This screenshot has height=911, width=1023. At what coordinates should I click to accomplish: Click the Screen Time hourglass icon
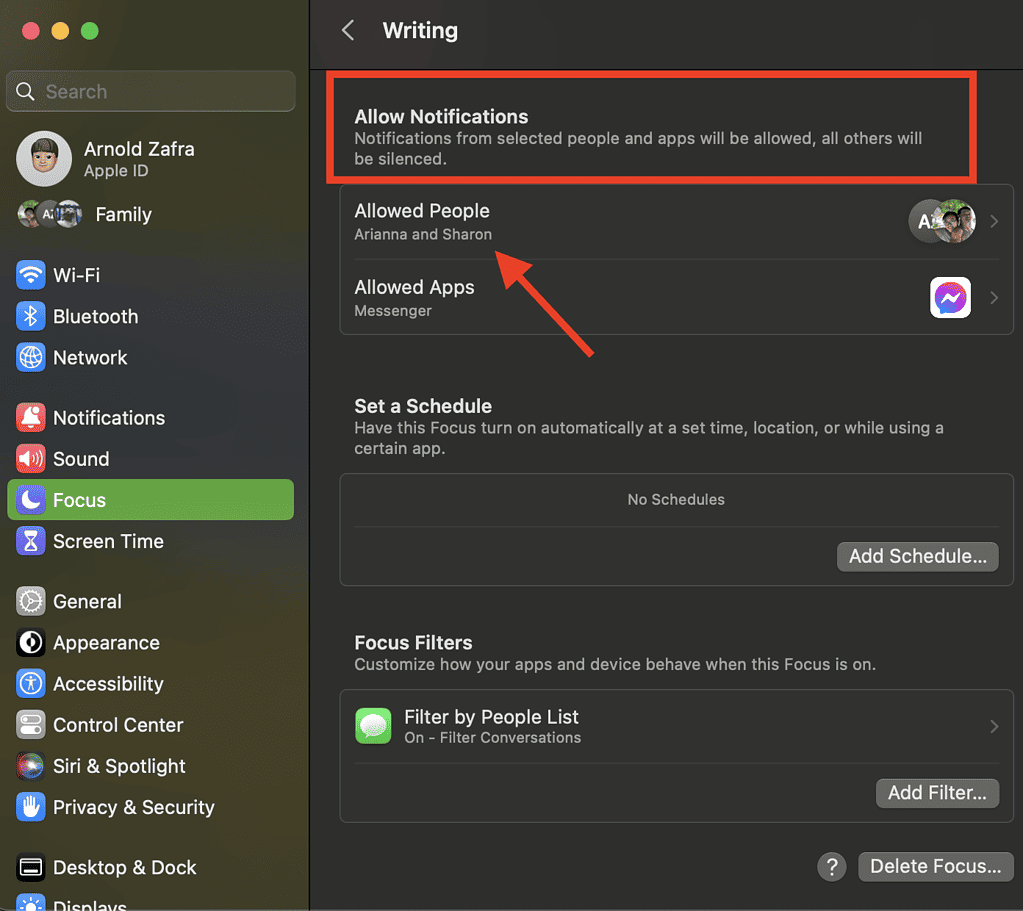(31, 541)
